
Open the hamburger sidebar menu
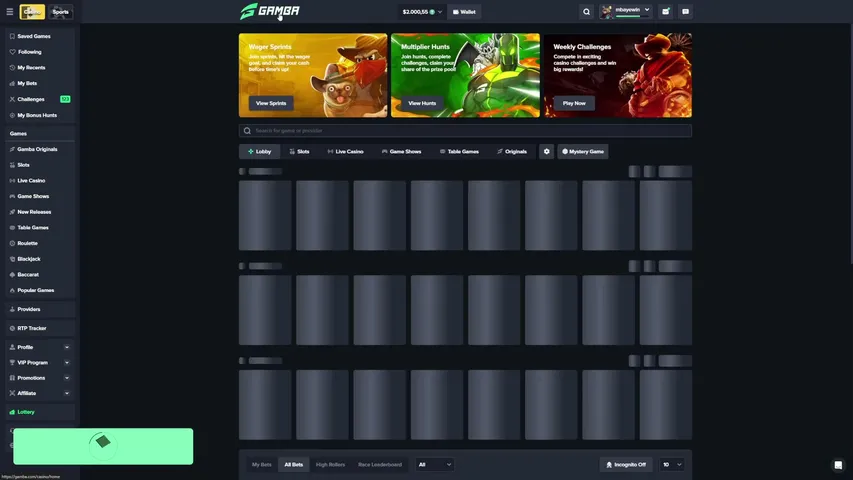[x=9, y=11]
